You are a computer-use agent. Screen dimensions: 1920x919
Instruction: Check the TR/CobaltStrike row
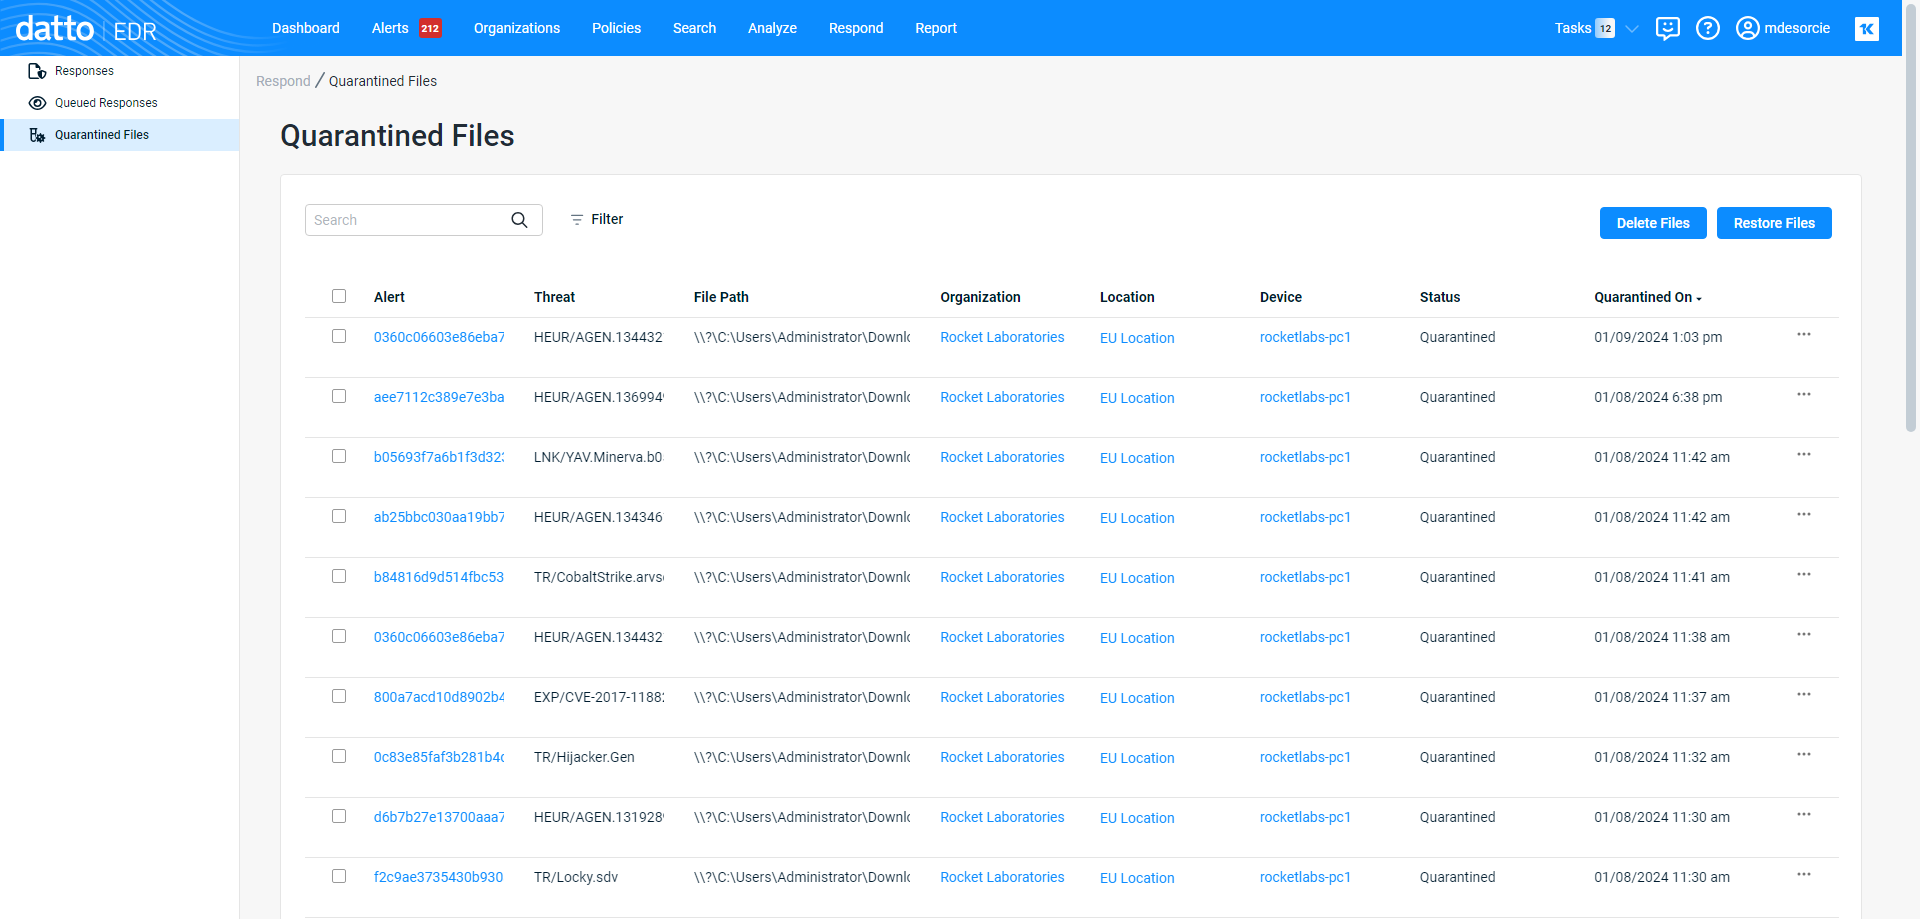[x=339, y=576]
